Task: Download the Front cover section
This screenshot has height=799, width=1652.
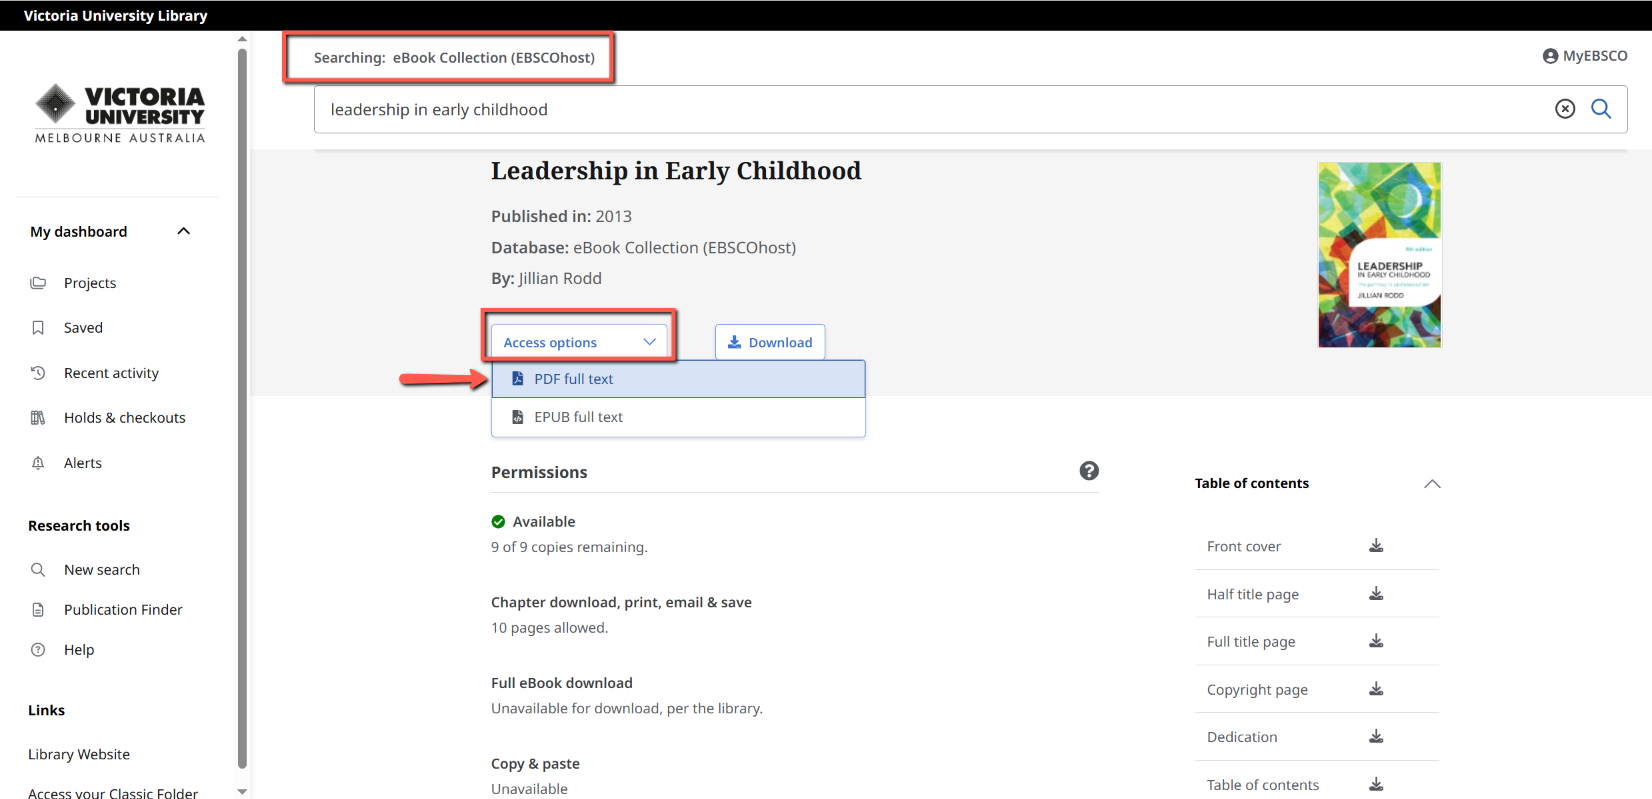Action: 1376,546
